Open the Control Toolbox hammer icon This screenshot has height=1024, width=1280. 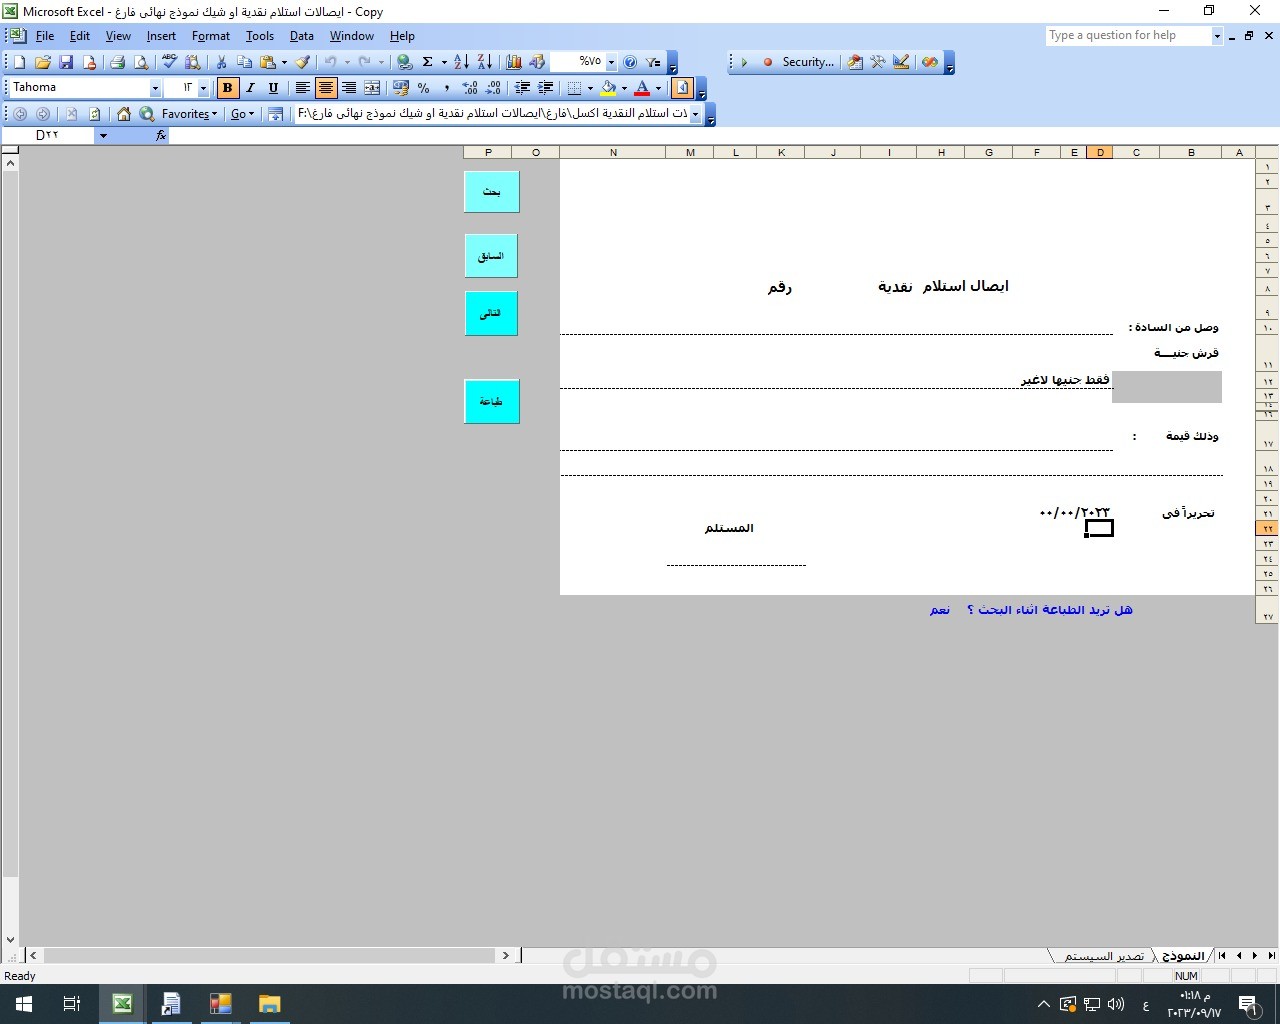click(x=878, y=62)
